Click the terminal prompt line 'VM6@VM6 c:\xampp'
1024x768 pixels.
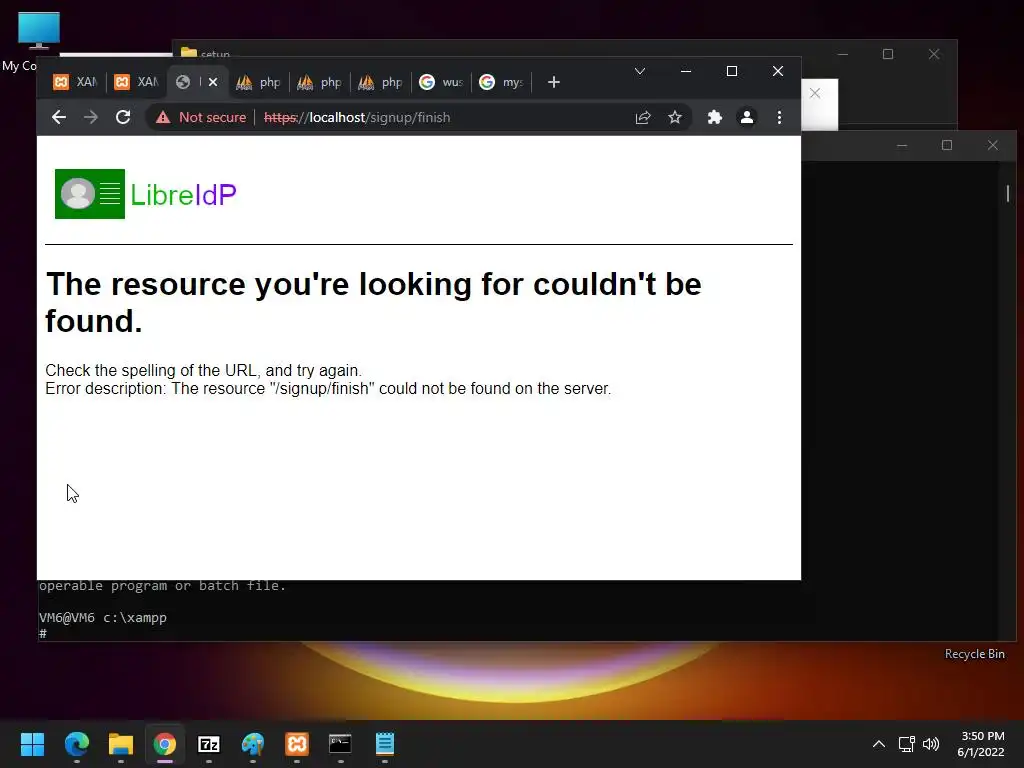point(103,618)
